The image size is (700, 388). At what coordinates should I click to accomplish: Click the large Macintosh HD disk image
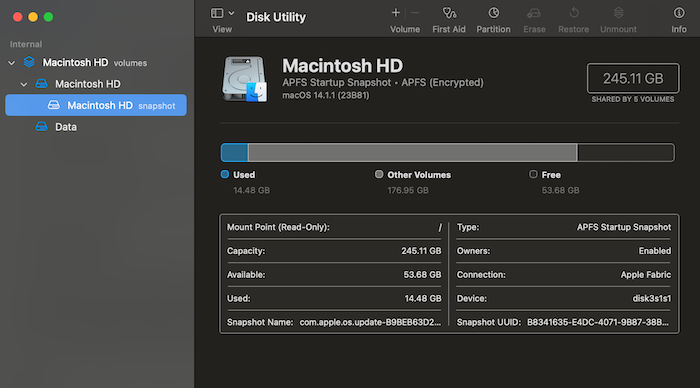pyautogui.click(x=244, y=79)
